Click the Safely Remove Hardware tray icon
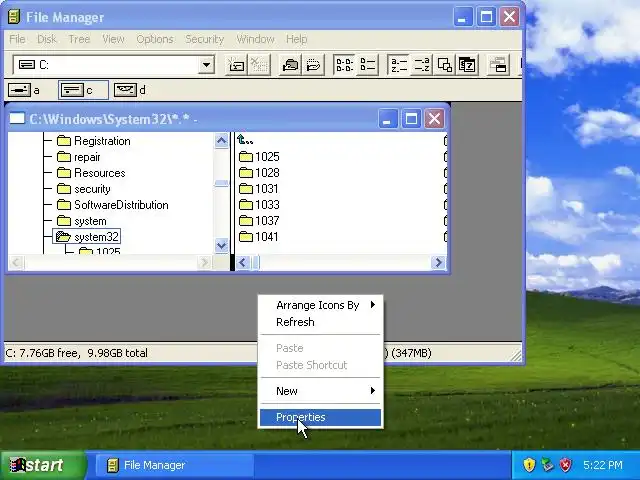 547,464
